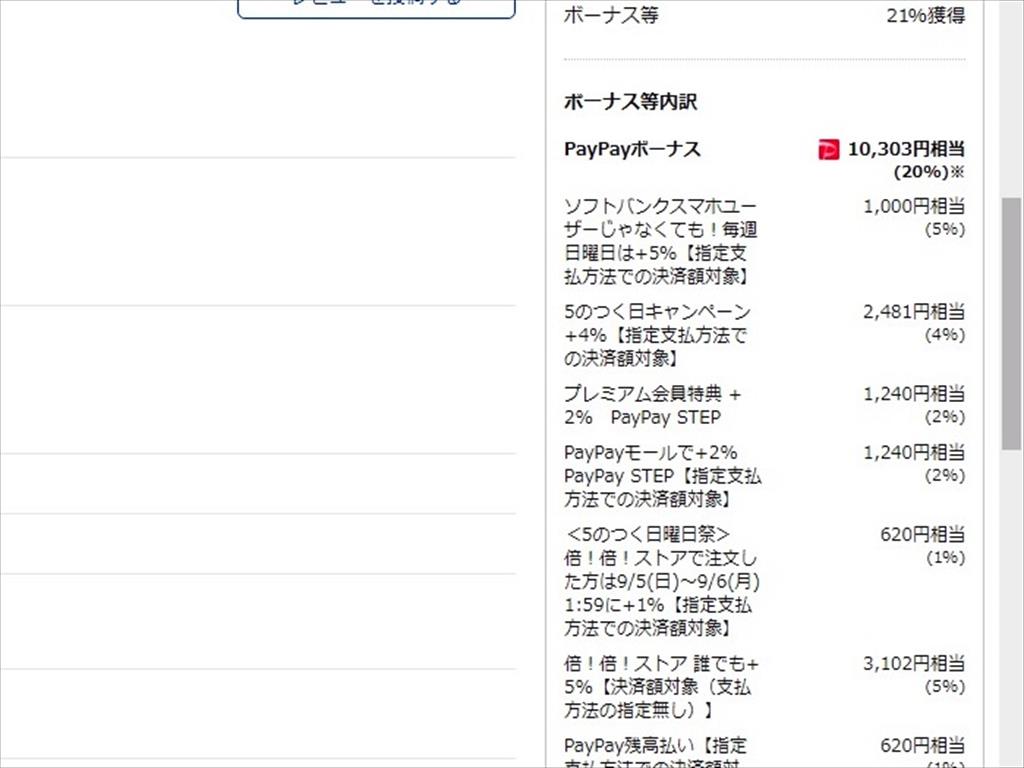The image size is (1024, 768).
Task: Click the (20%)※ note under total
Action: point(929,172)
